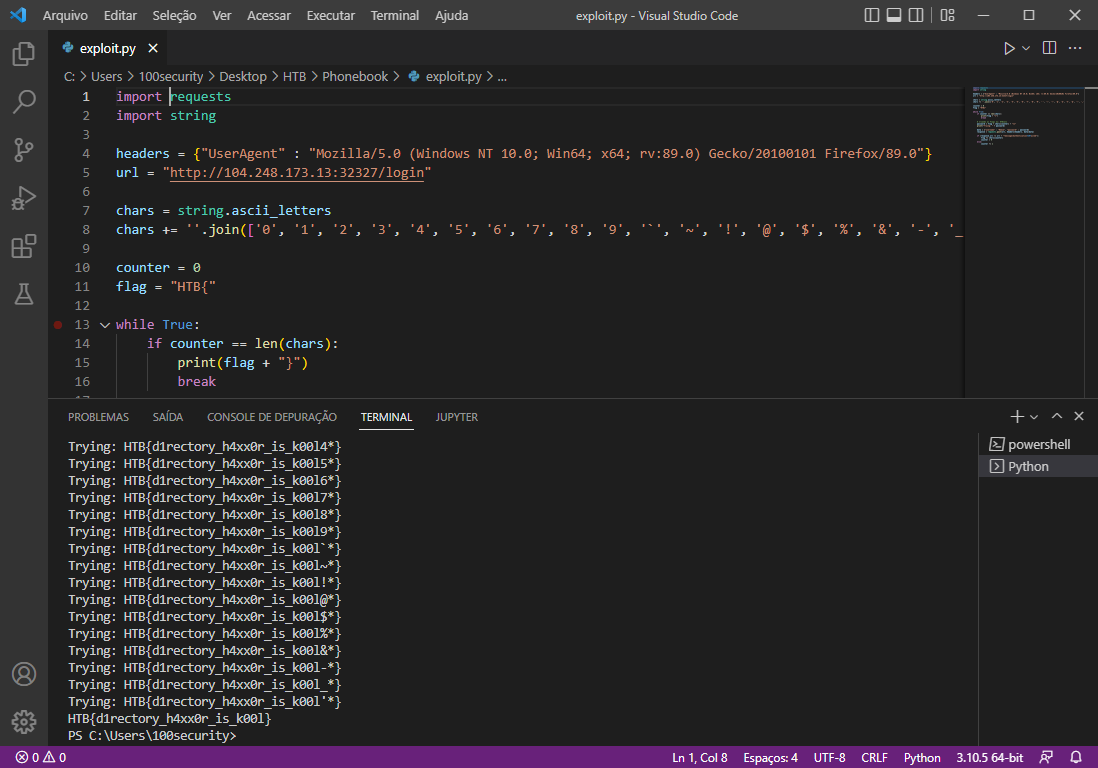Screen dimensions: 1098x768
Task: Open the Editar menu
Action: click(120, 15)
